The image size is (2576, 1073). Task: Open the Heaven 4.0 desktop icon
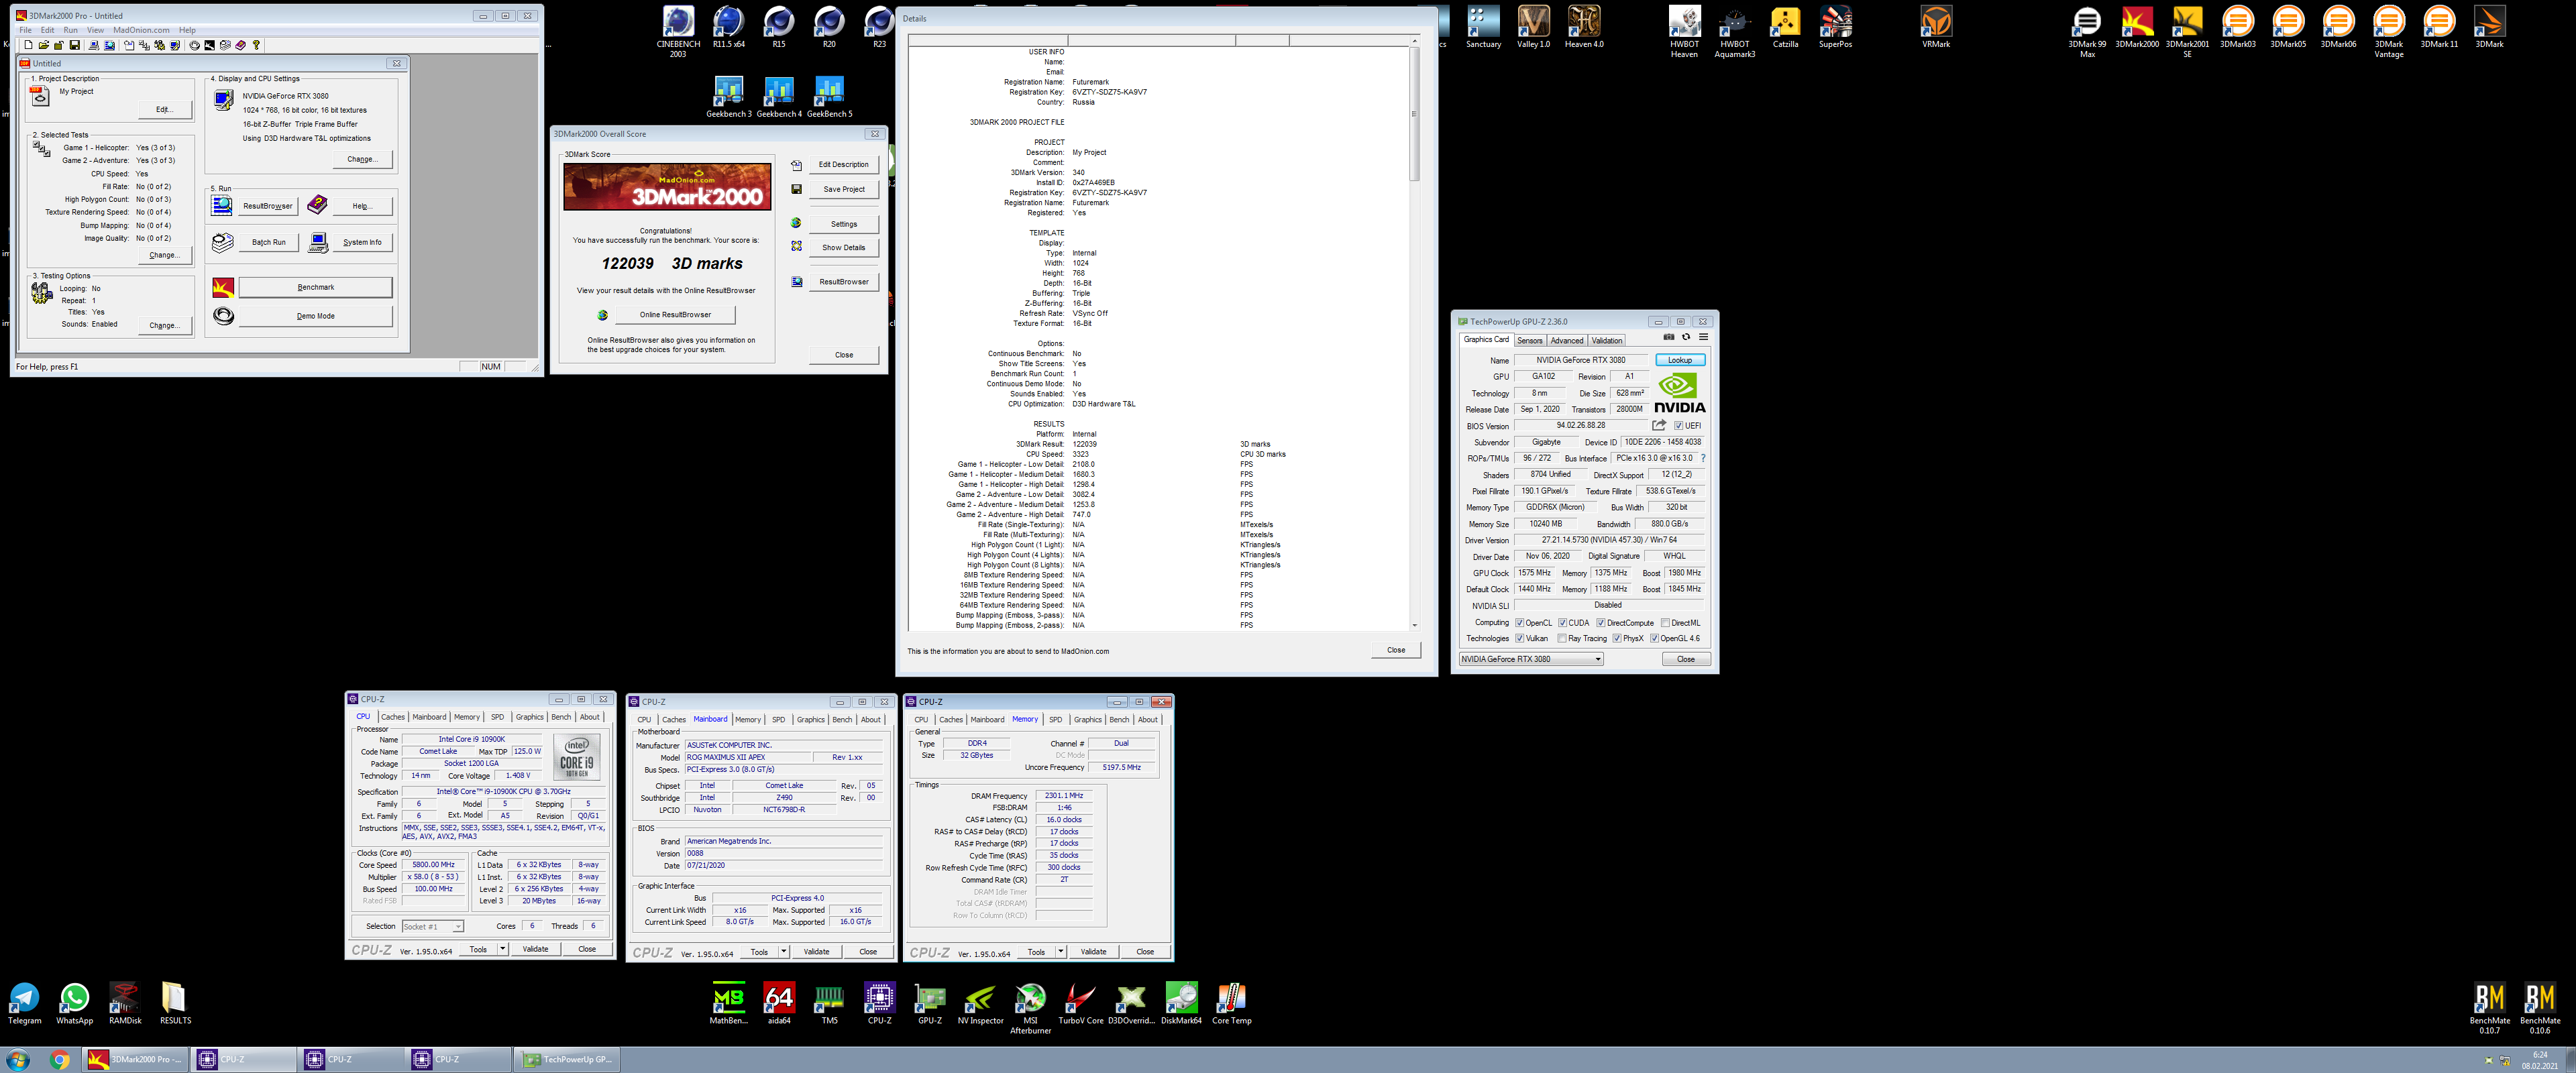pyautogui.click(x=1584, y=27)
